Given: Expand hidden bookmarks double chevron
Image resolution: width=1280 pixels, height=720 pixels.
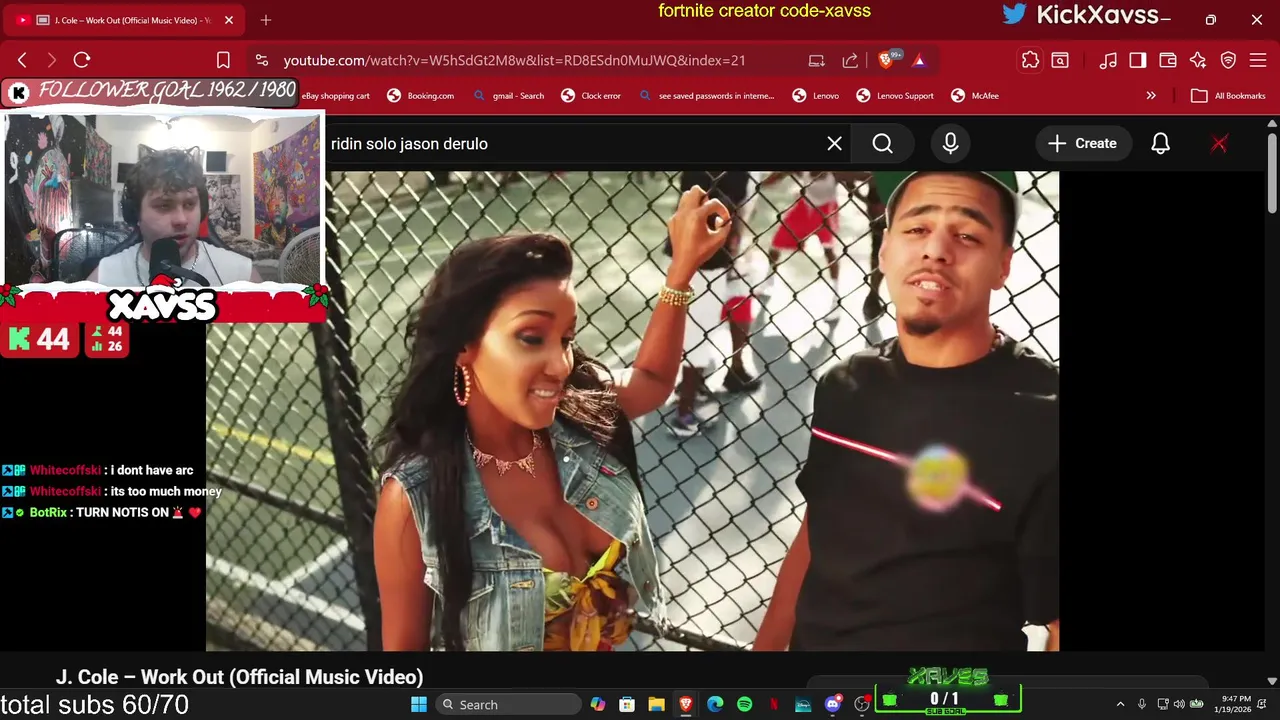Looking at the screenshot, I should click(x=1151, y=96).
